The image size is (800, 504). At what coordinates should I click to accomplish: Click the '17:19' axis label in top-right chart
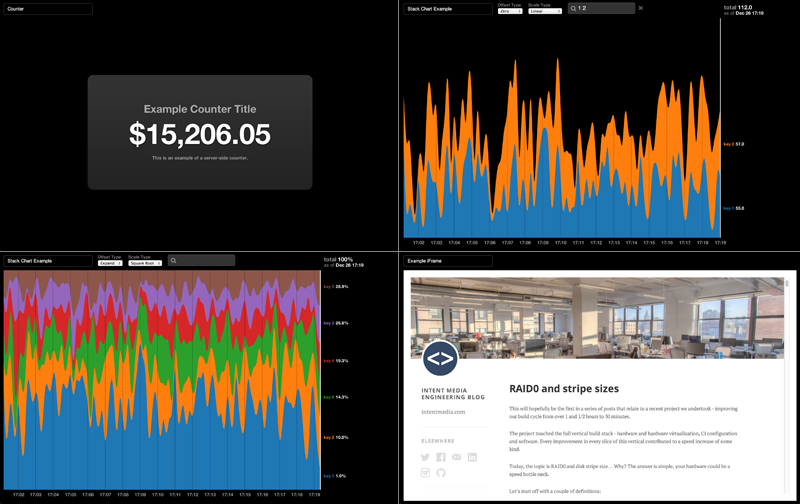click(x=720, y=243)
